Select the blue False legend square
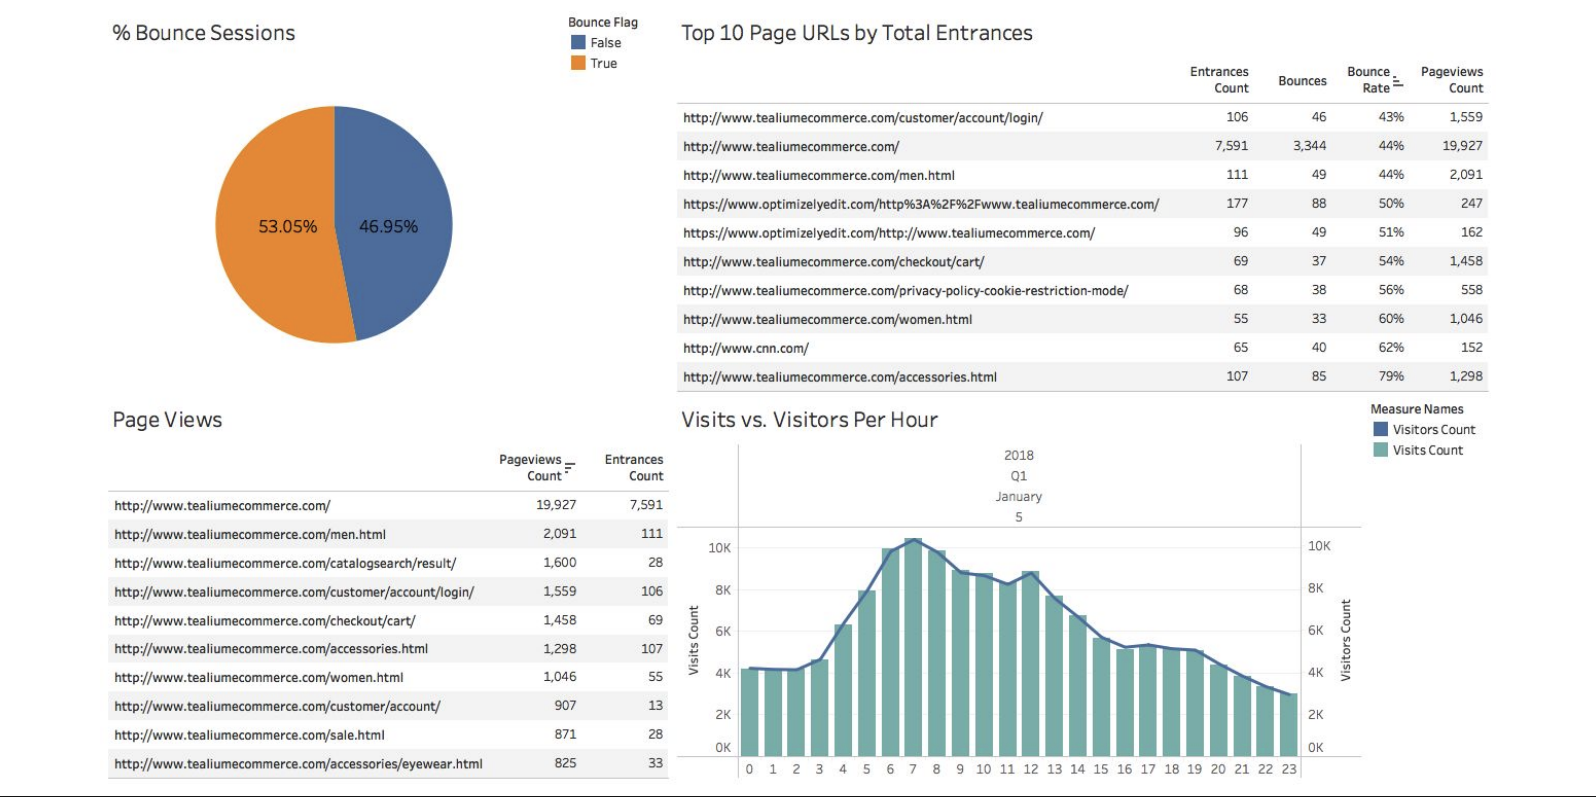Image resolution: width=1596 pixels, height=797 pixels. [578, 43]
